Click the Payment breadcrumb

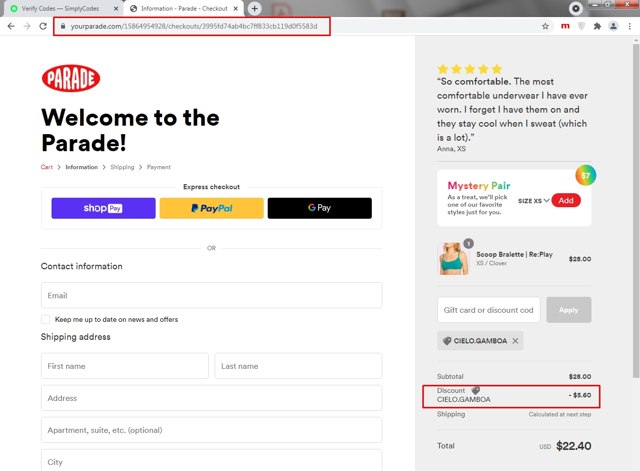(x=158, y=167)
